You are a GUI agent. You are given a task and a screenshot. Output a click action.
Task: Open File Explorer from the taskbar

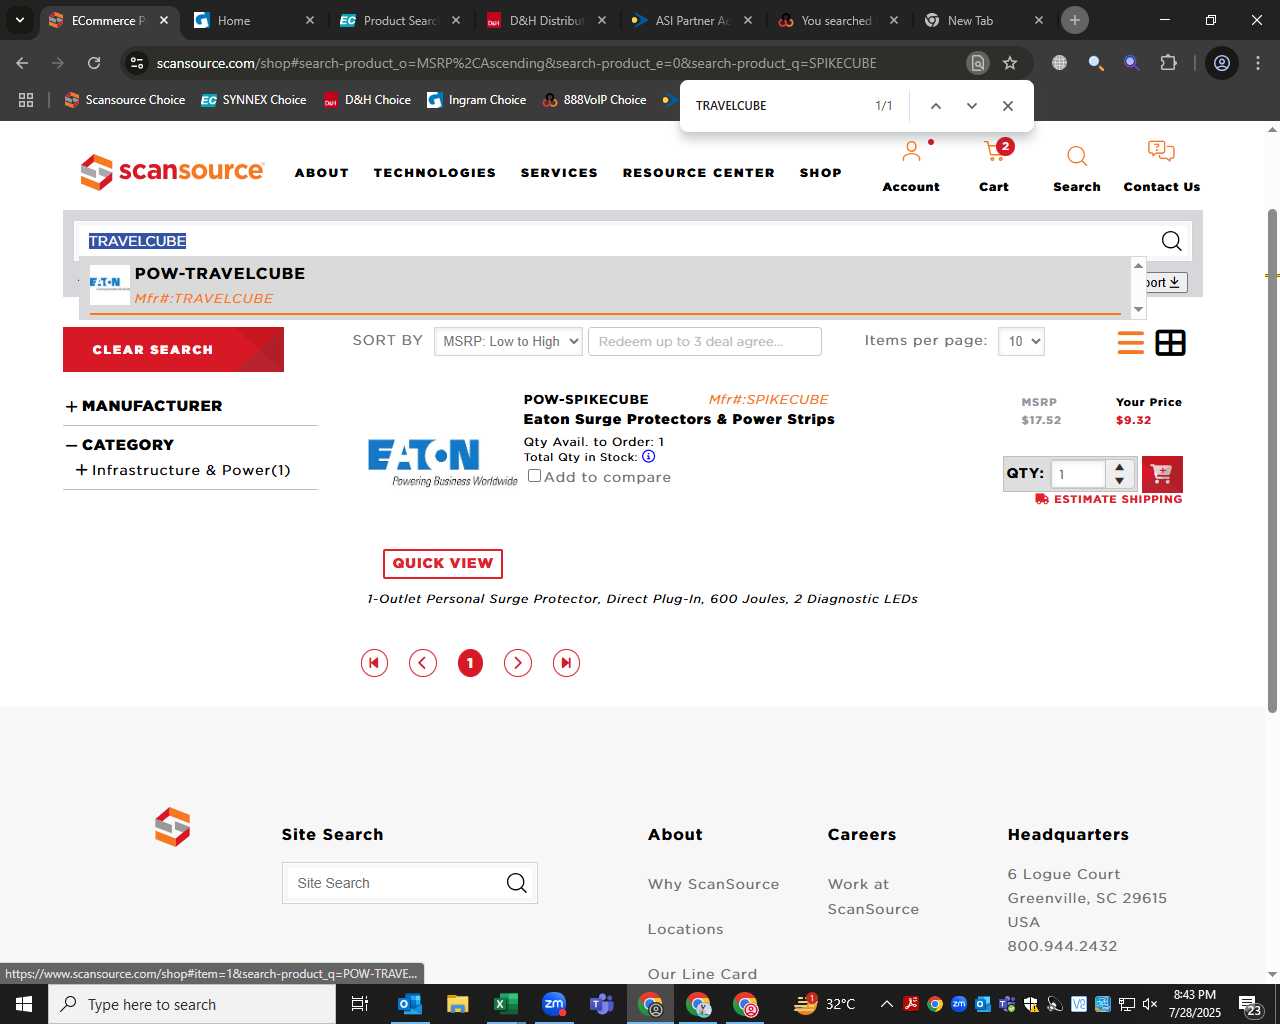coord(458,1004)
